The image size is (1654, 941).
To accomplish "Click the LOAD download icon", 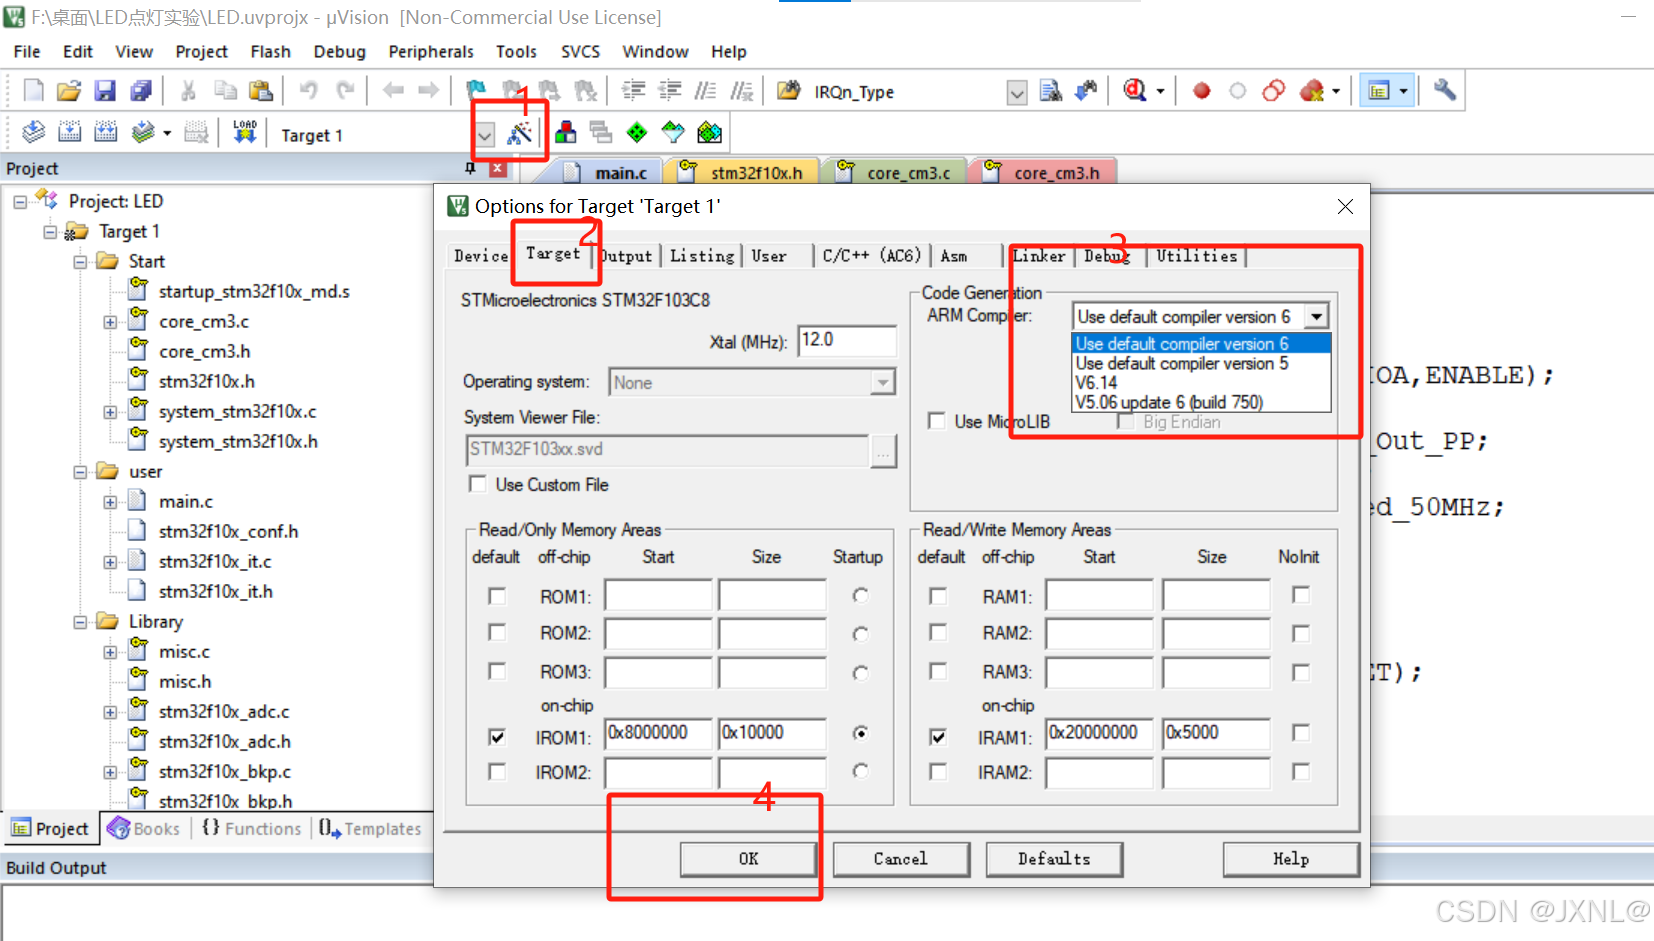I will tap(244, 132).
